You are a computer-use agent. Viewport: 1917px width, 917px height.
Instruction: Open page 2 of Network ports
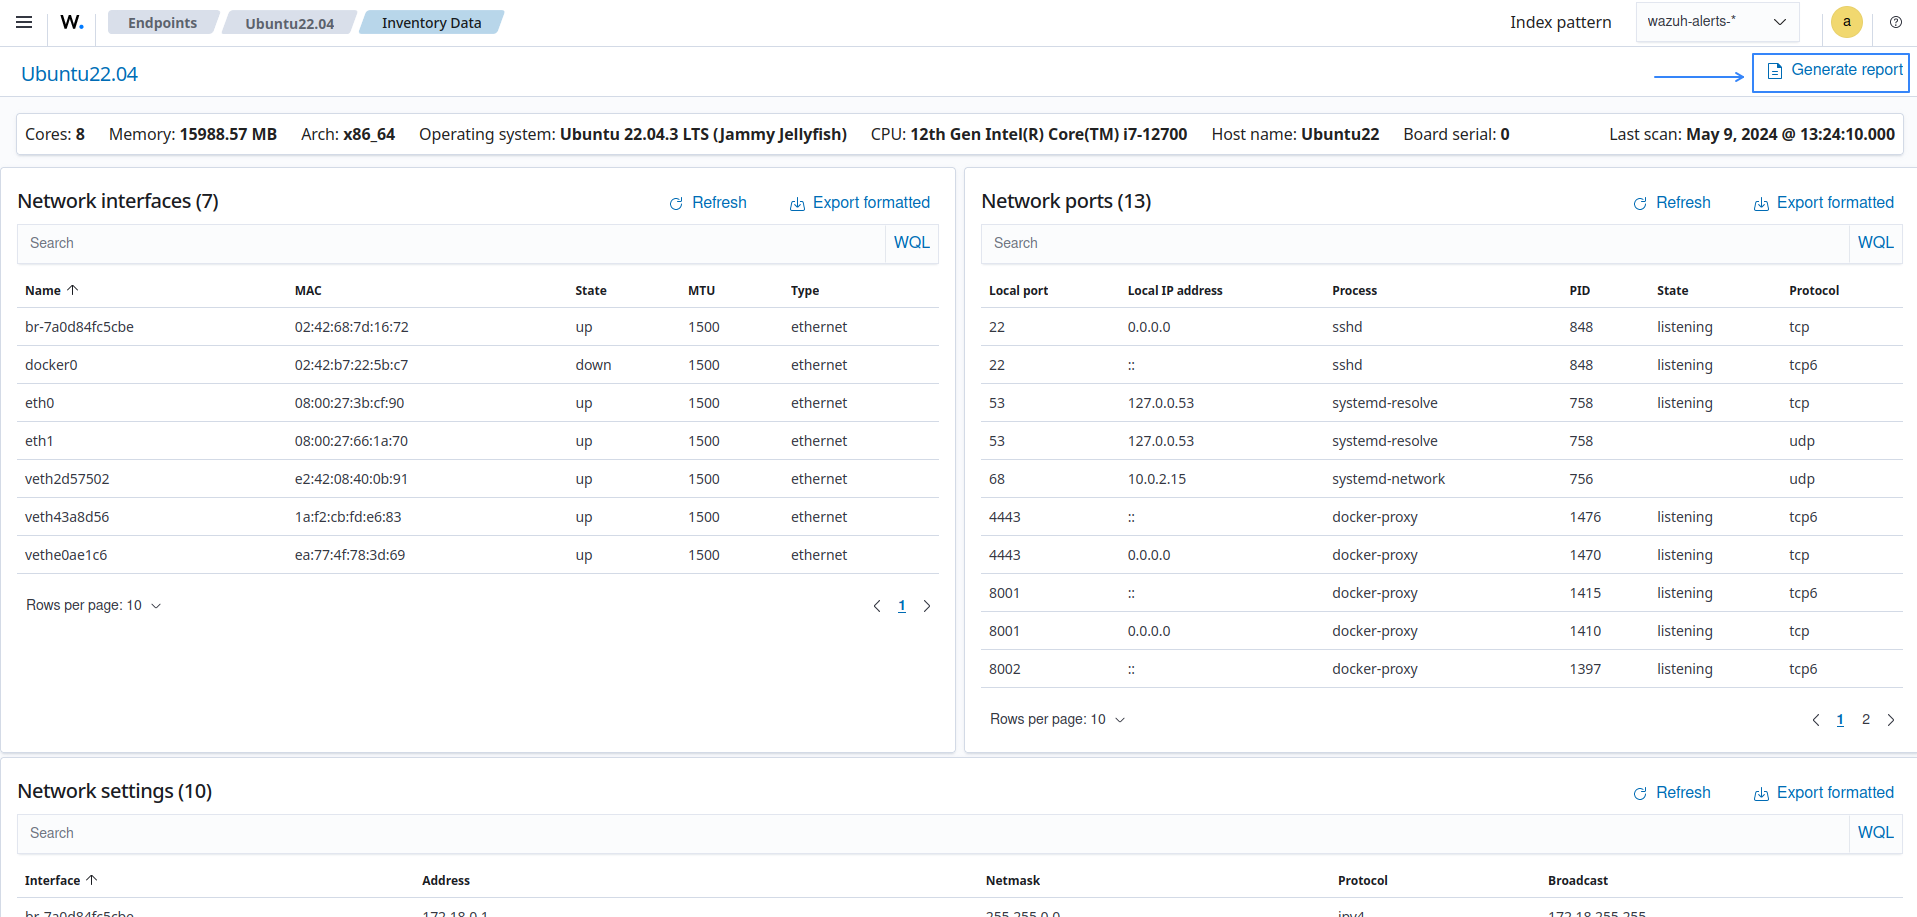pyautogui.click(x=1865, y=720)
